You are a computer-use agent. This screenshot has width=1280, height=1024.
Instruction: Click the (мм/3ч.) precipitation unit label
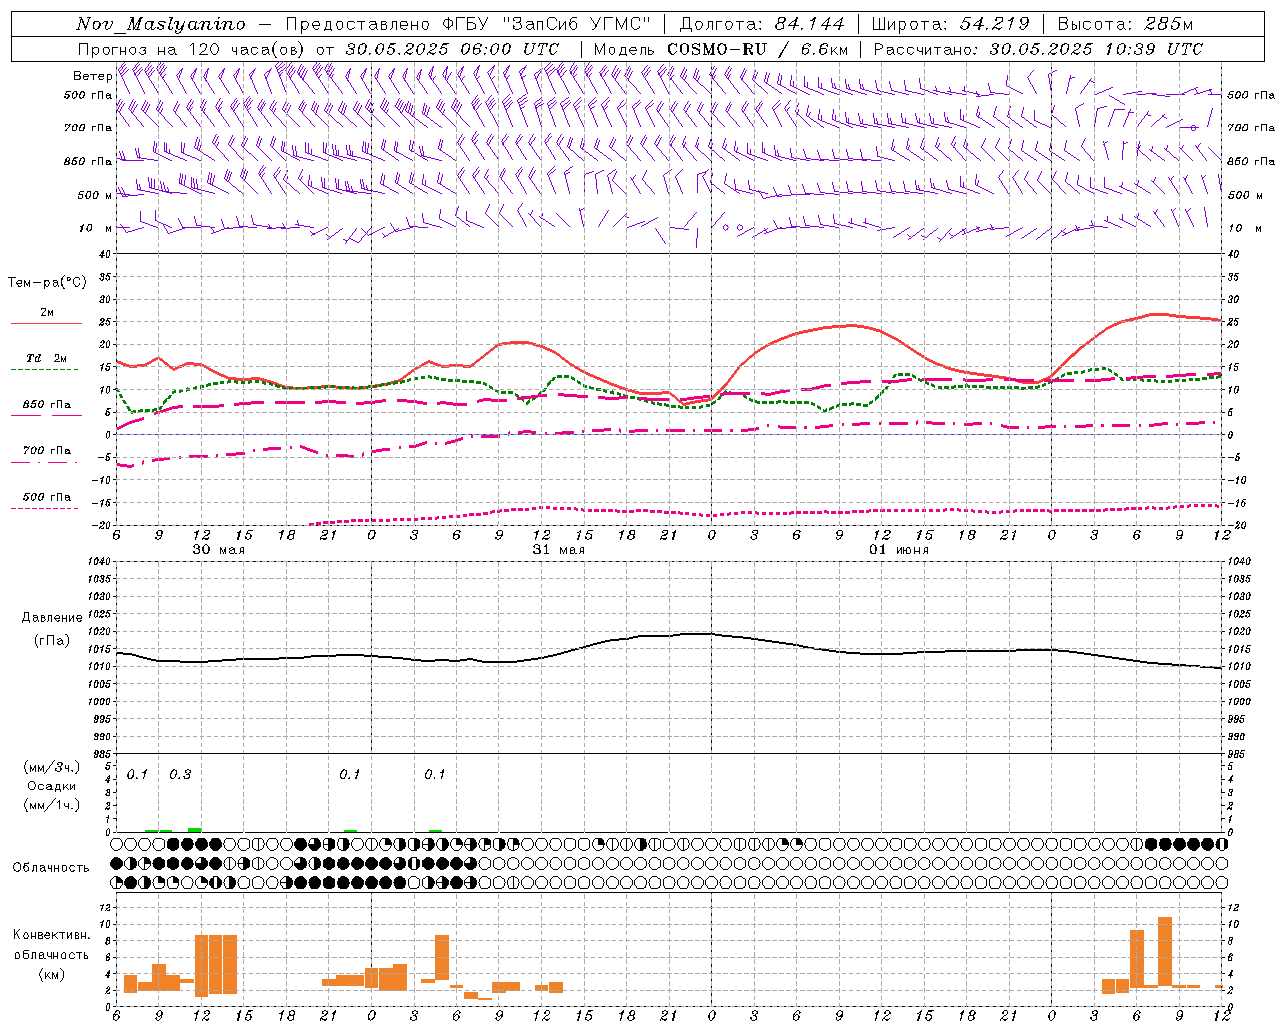point(52,768)
